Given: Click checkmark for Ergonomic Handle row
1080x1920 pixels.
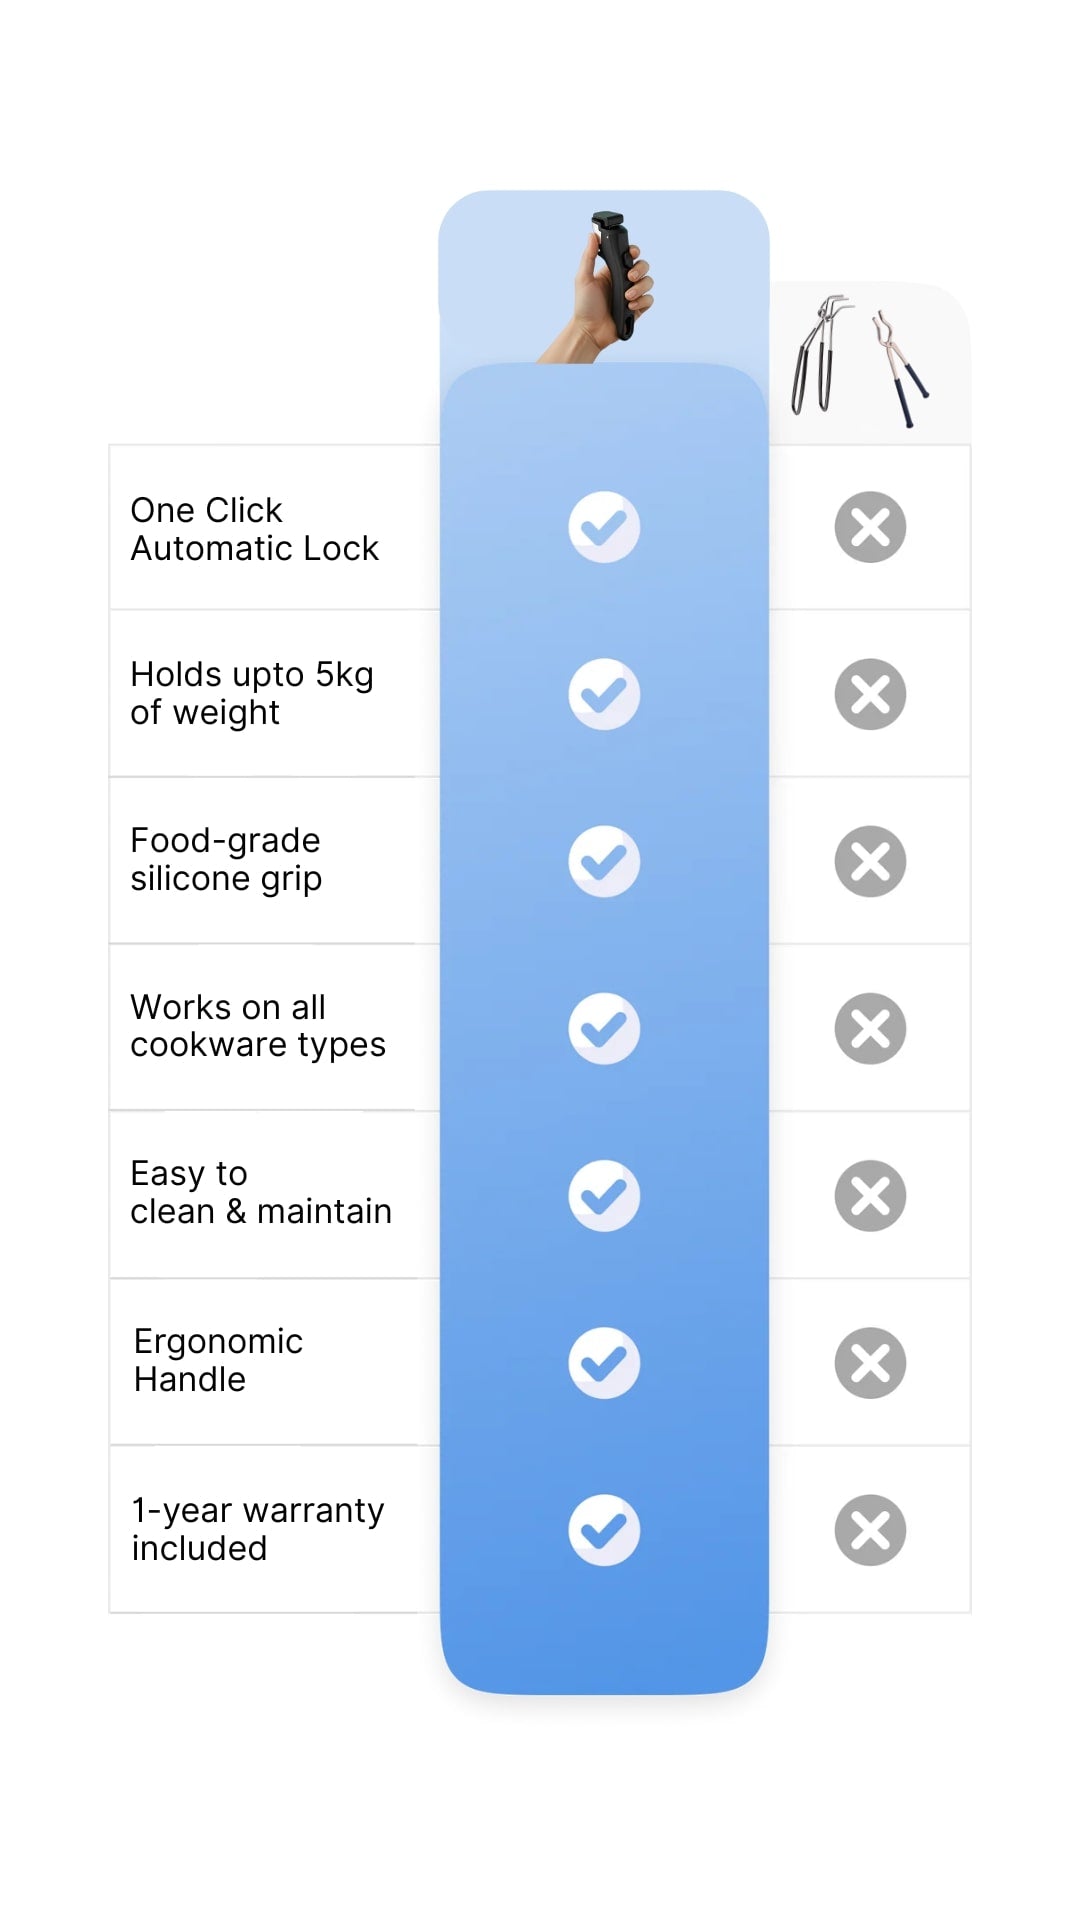Looking at the screenshot, I should (604, 1363).
